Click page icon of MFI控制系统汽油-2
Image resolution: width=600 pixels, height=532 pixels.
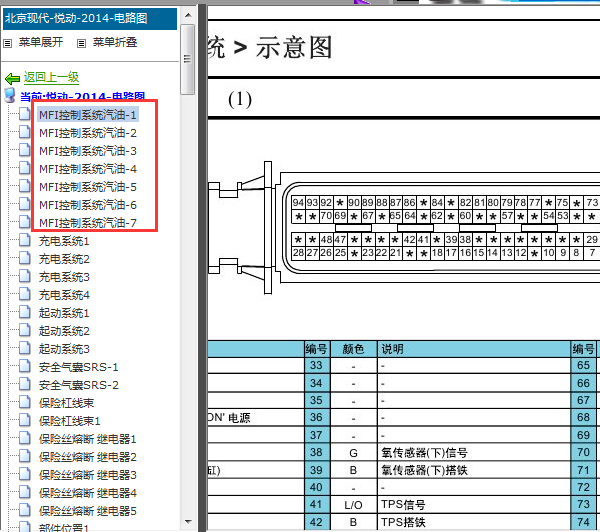(25, 132)
